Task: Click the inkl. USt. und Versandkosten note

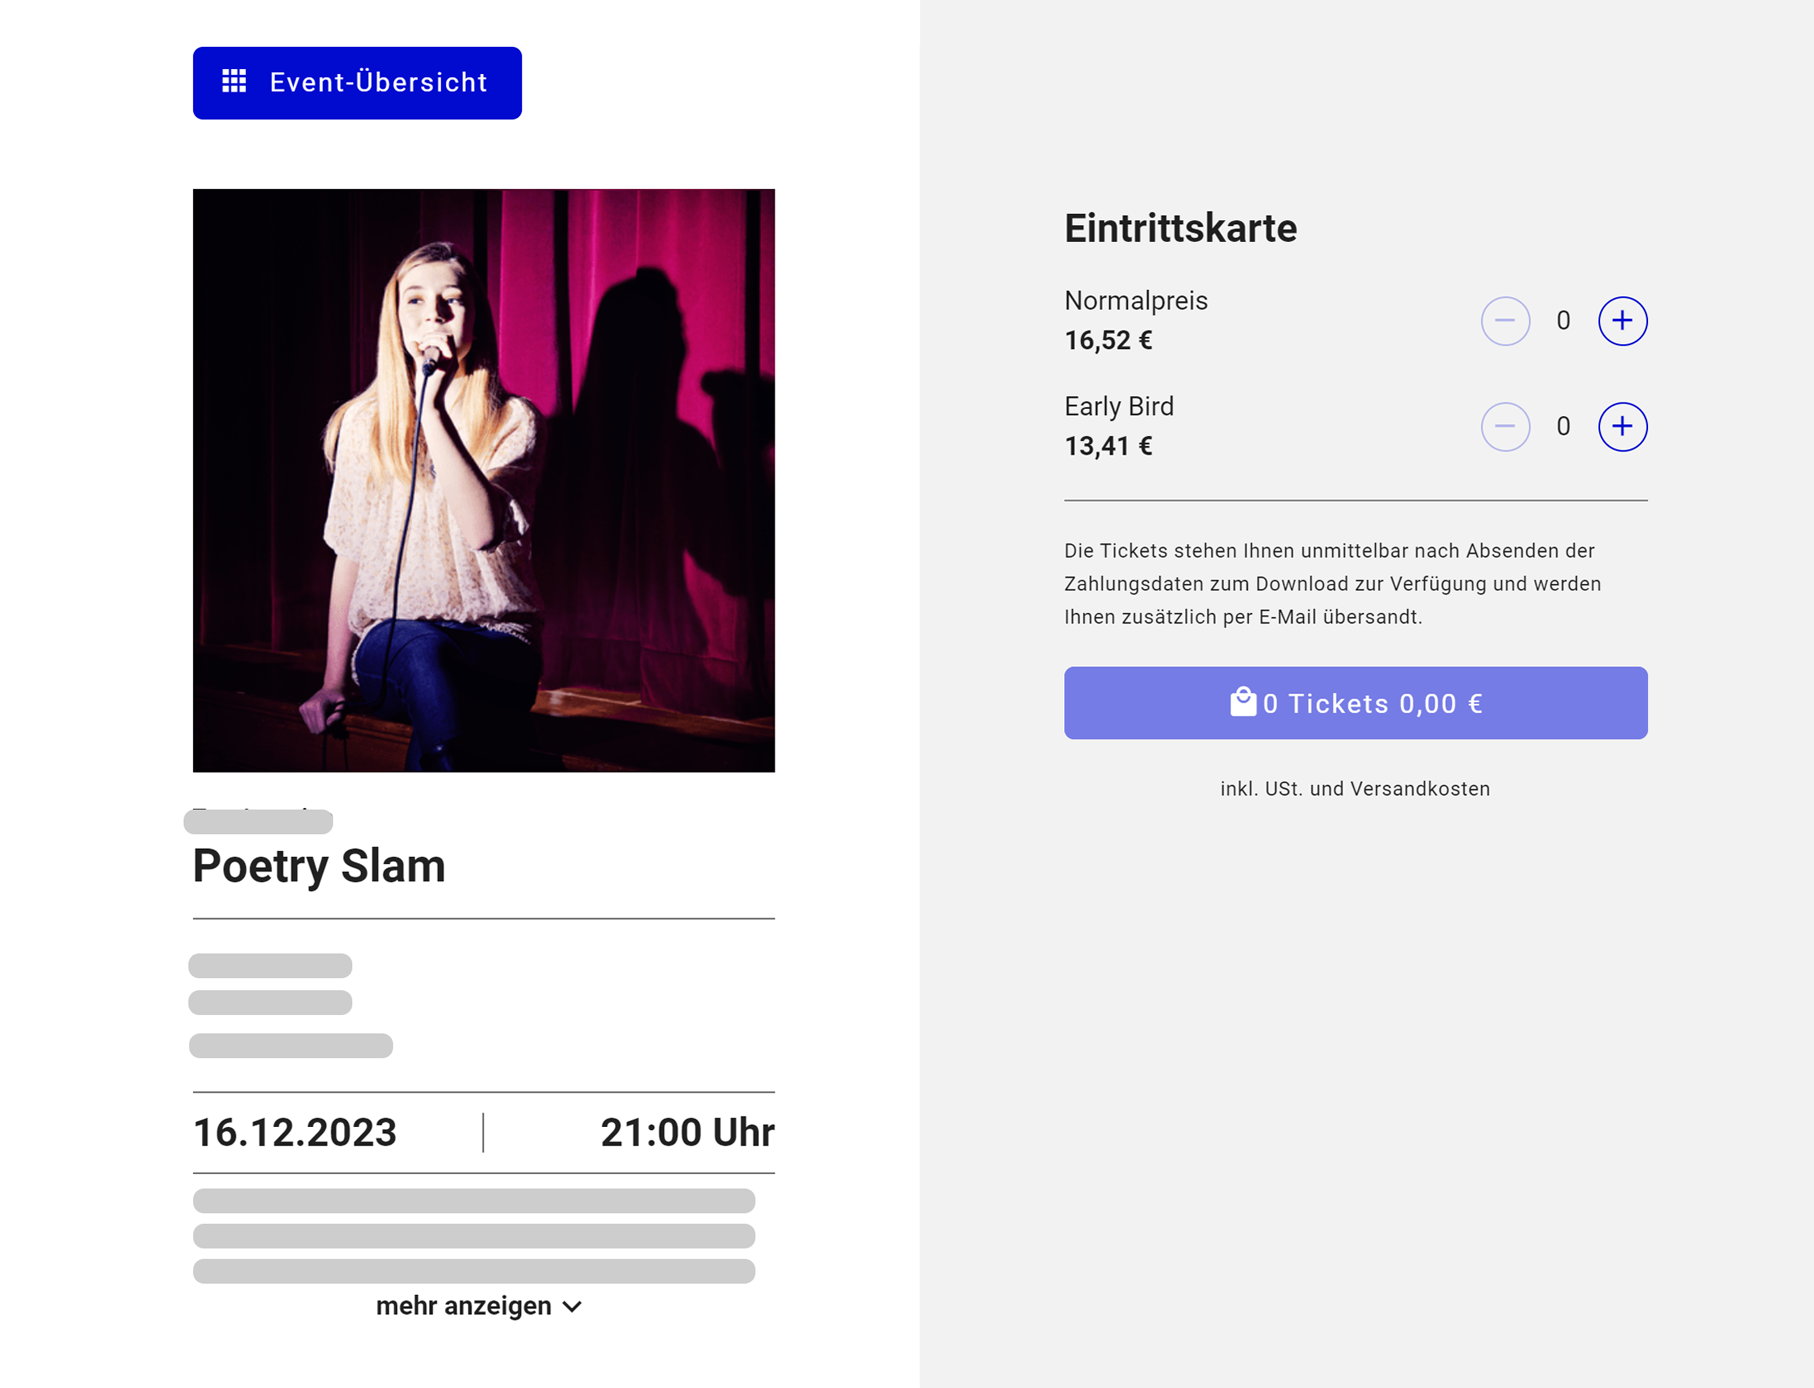Action: pos(1355,789)
